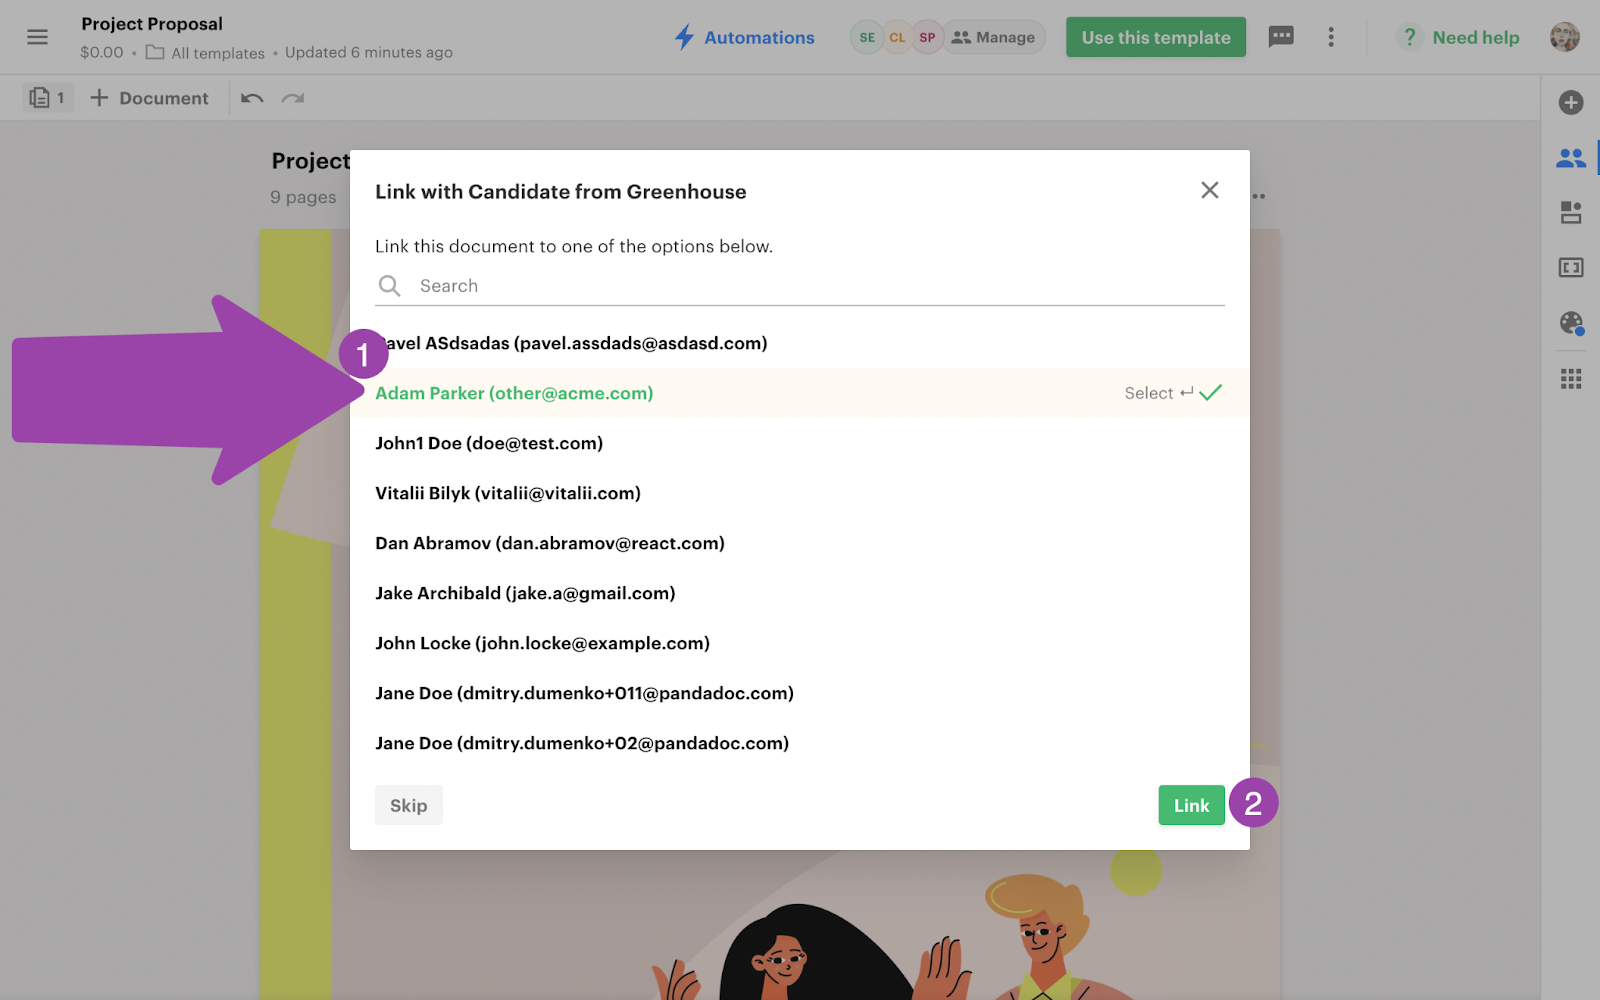Open the apps grid sidebar icon
This screenshot has width=1600, height=1000.
1571,379
